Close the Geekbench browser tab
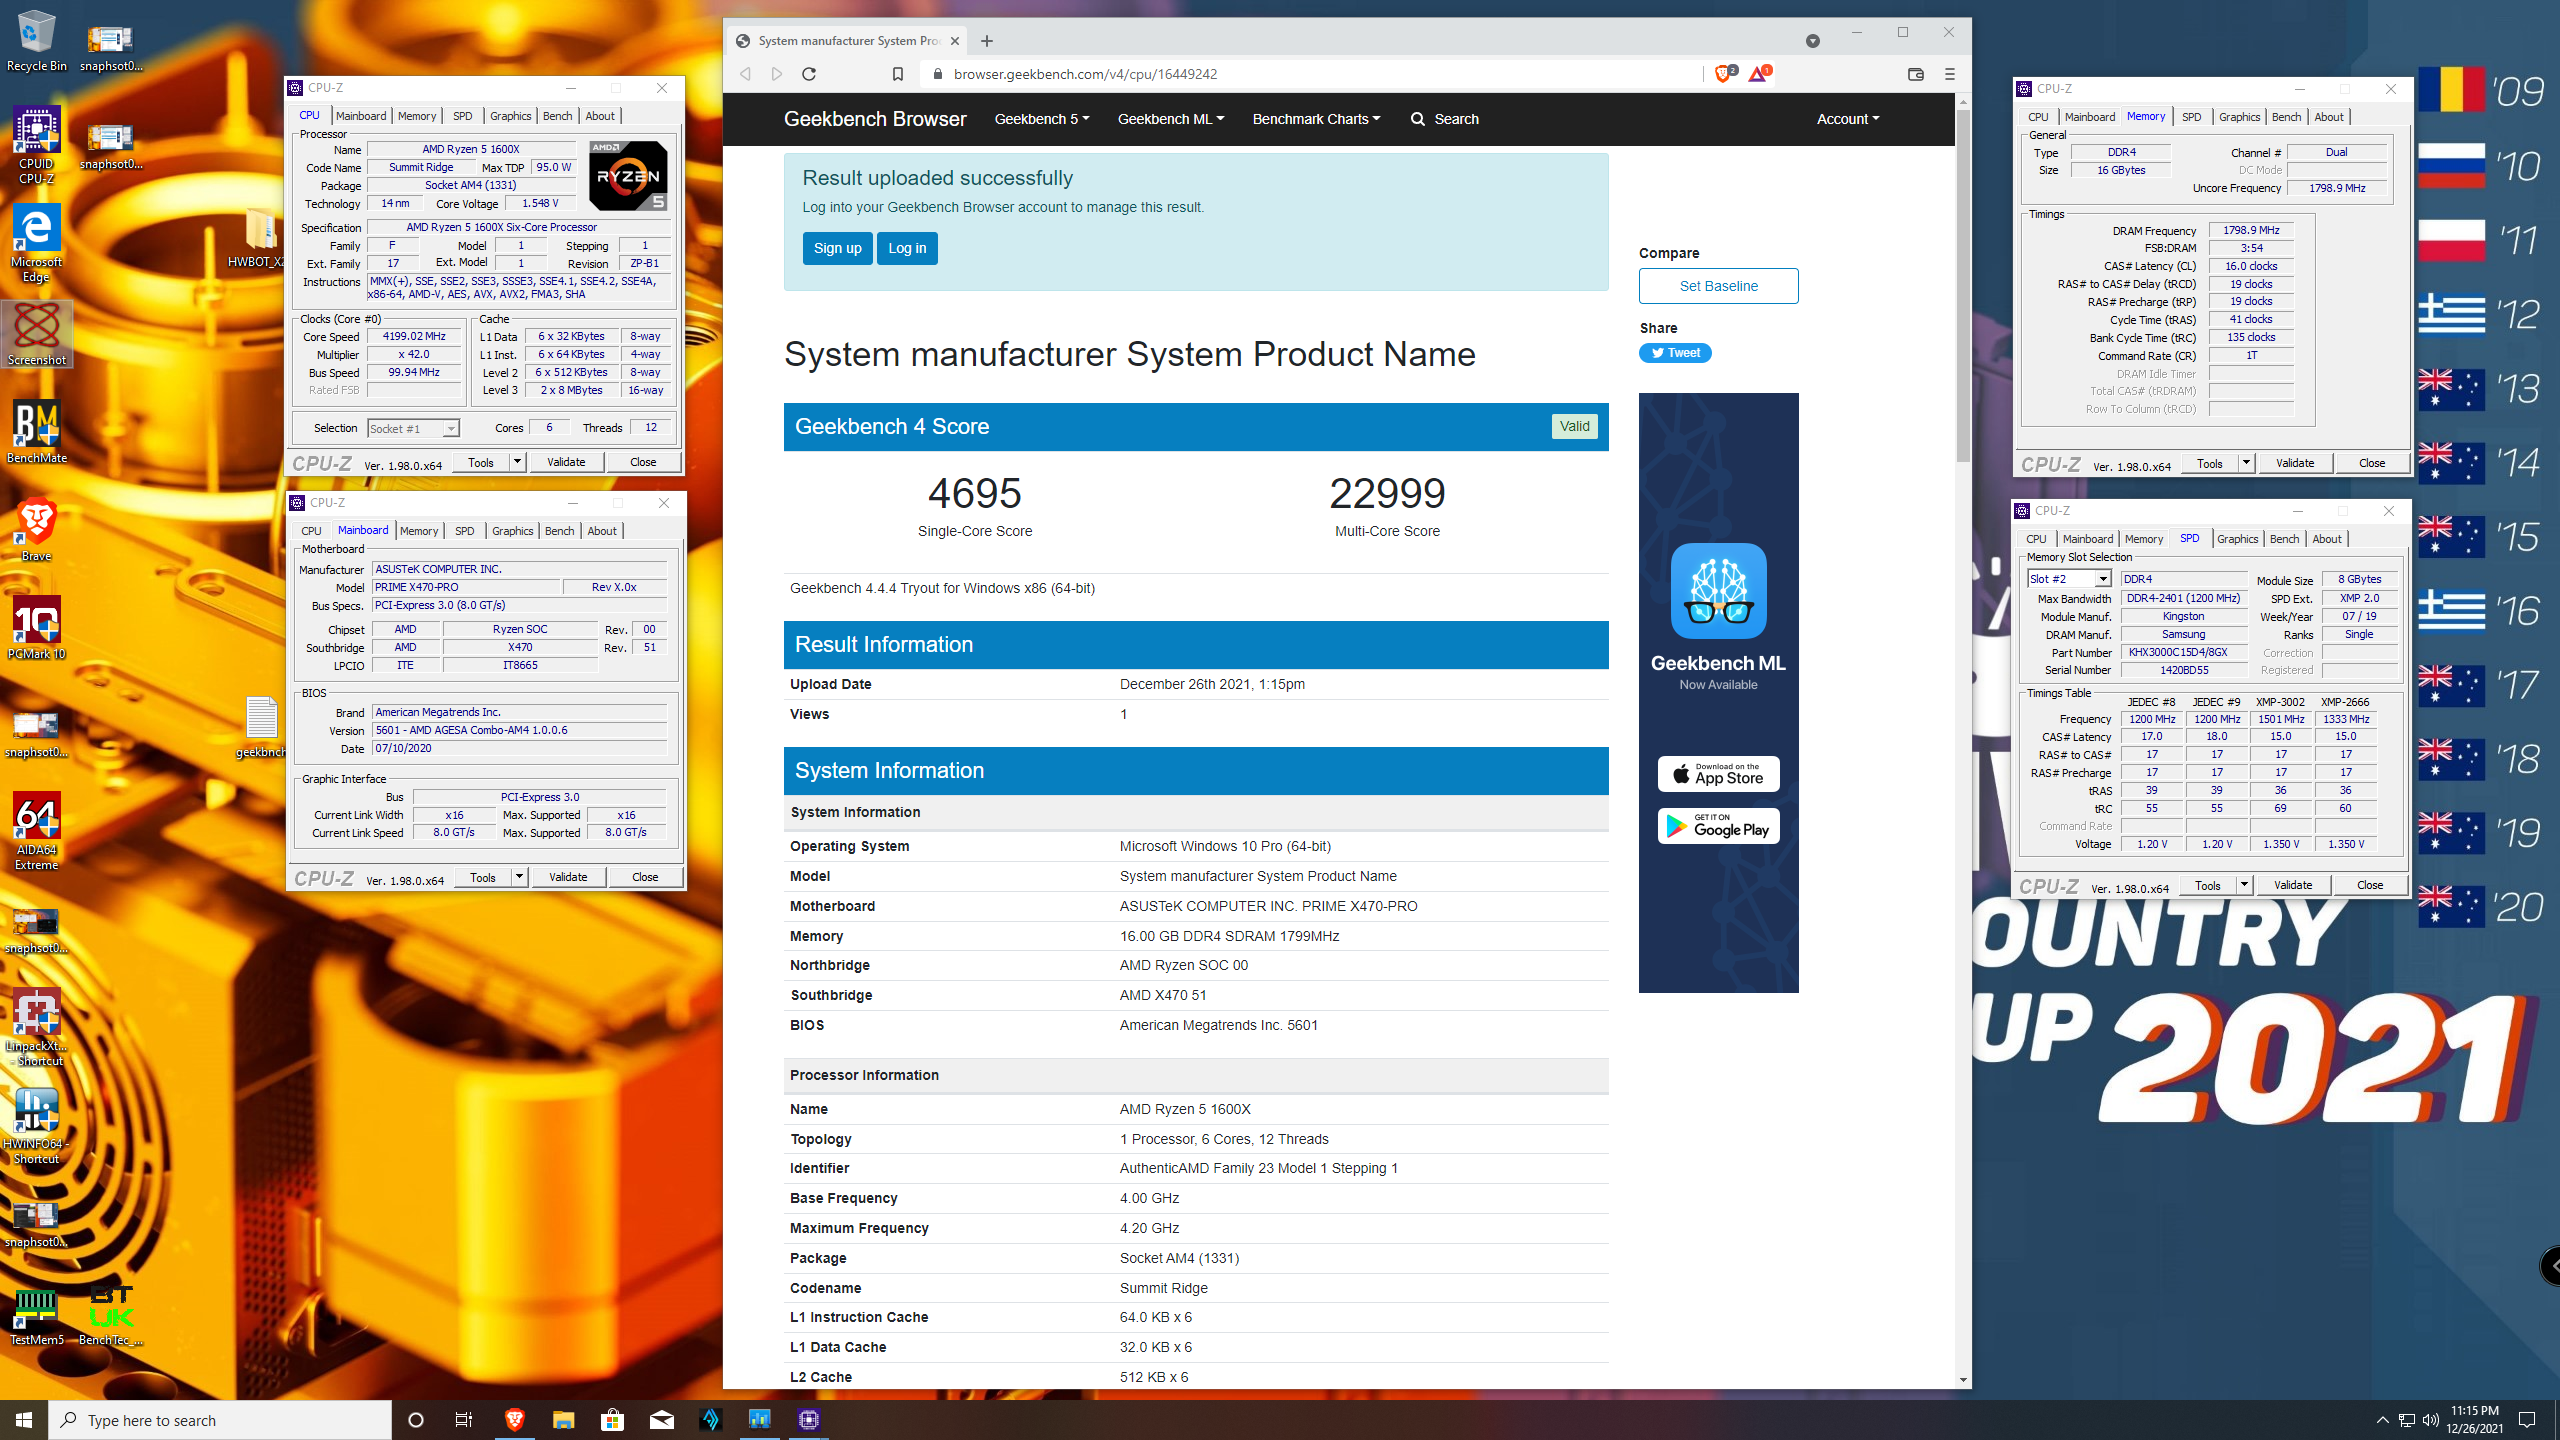This screenshot has height=1440, width=2560. coord(955,41)
